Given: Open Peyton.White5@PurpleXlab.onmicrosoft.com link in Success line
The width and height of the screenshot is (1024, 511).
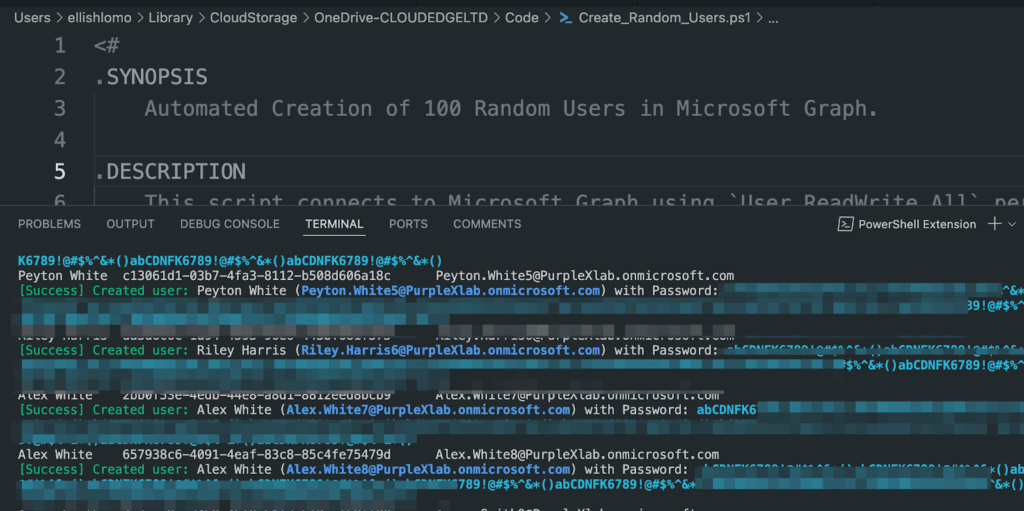Looking at the screenshot, I should [450, 290].
